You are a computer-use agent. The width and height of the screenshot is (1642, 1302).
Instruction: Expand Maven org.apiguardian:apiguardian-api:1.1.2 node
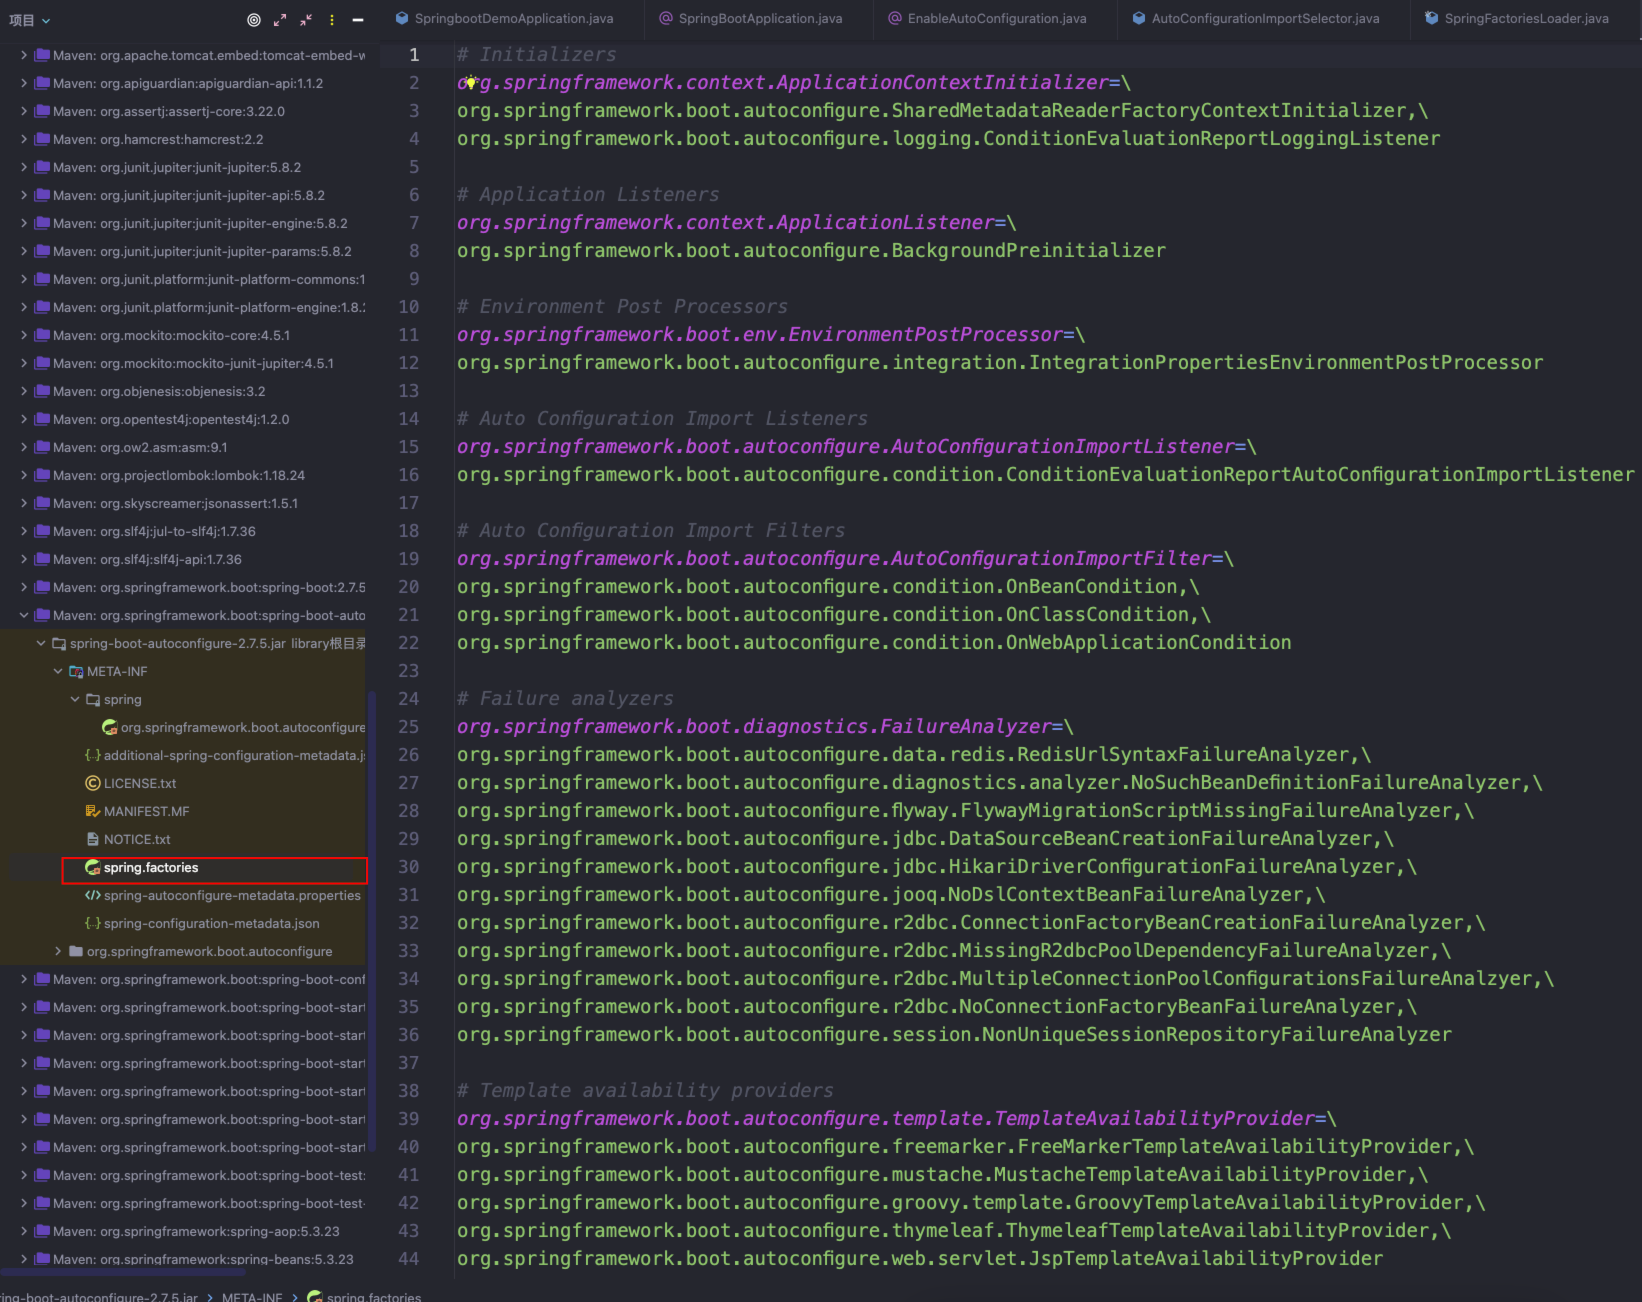coord(24,84)
